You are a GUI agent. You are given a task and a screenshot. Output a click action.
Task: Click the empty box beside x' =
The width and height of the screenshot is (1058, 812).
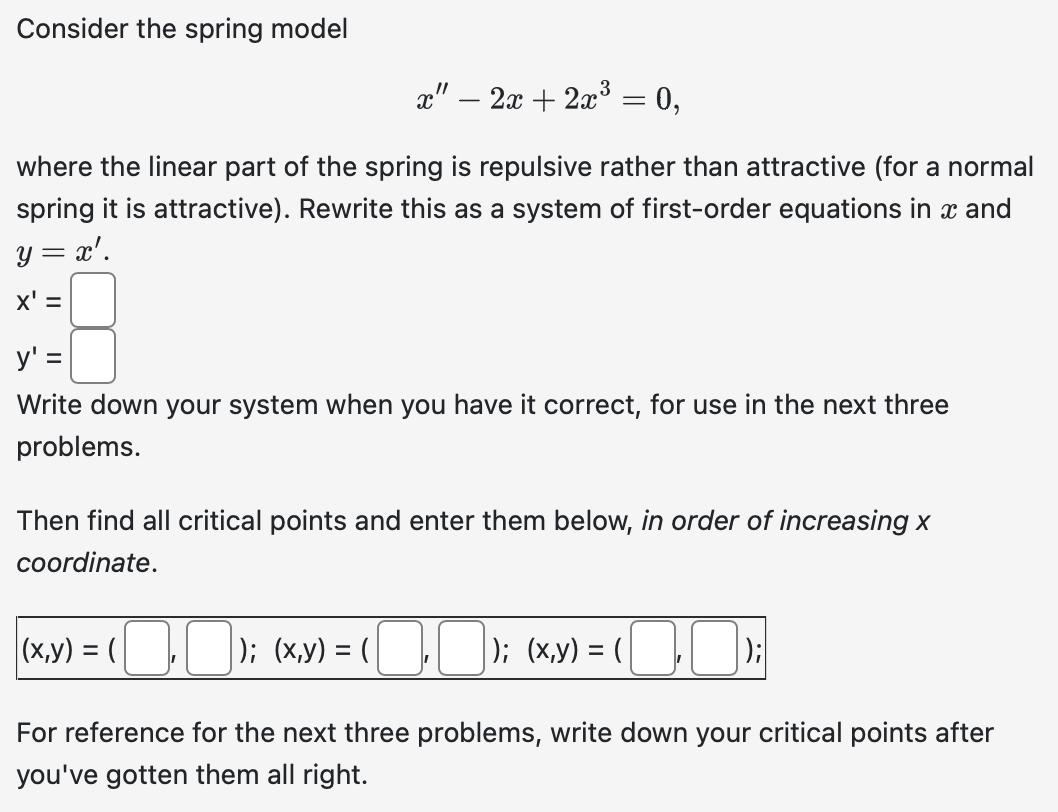tap(93, 303)
